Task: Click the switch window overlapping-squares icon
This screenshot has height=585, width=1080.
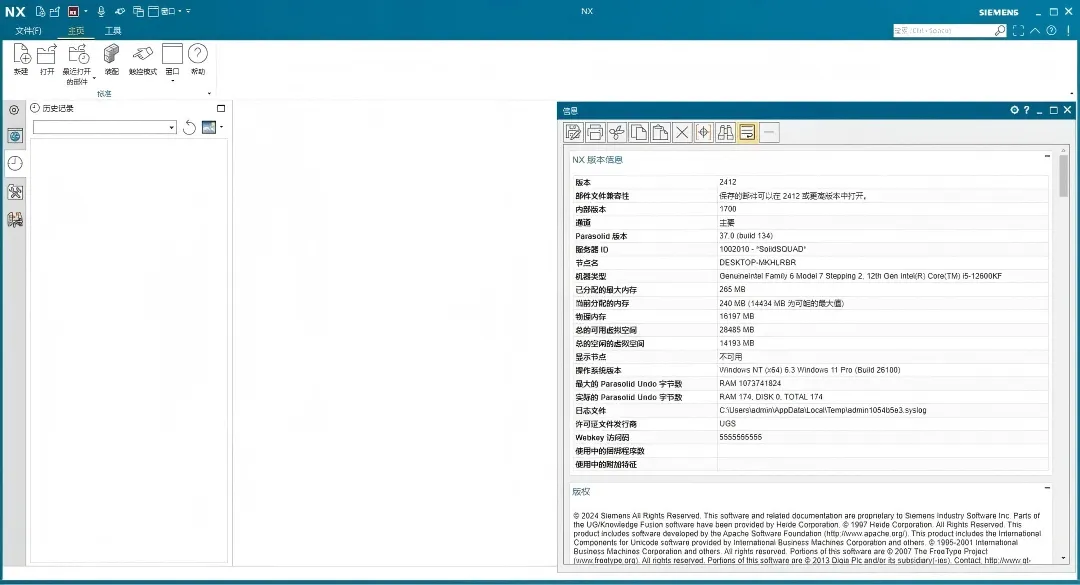Action: (138, 11)
